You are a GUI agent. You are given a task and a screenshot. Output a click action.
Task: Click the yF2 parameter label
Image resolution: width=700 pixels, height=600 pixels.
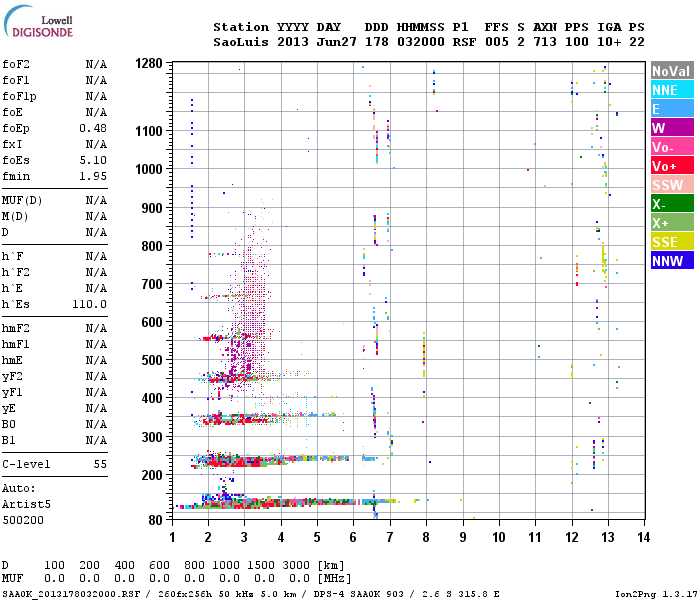(12, 376)
